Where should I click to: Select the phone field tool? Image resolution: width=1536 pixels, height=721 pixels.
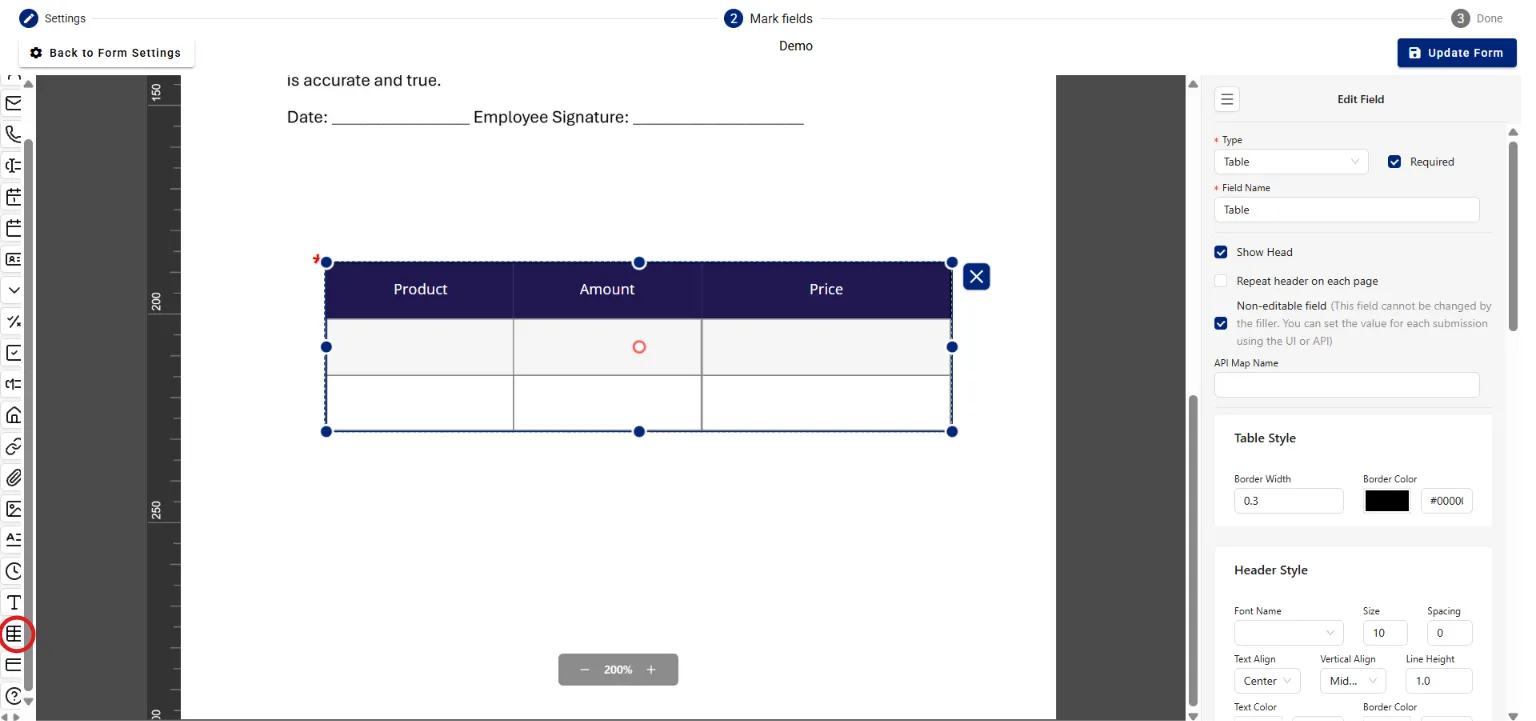point(14,134)
